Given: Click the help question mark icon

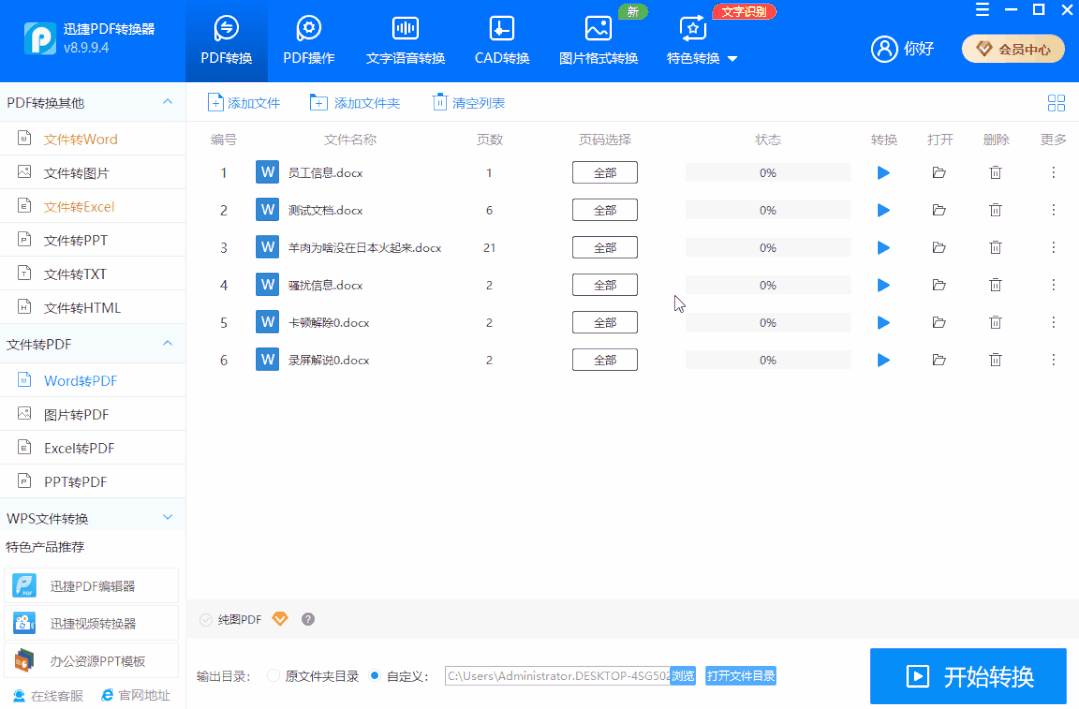Looking at the screenshot, I should 308,619.
